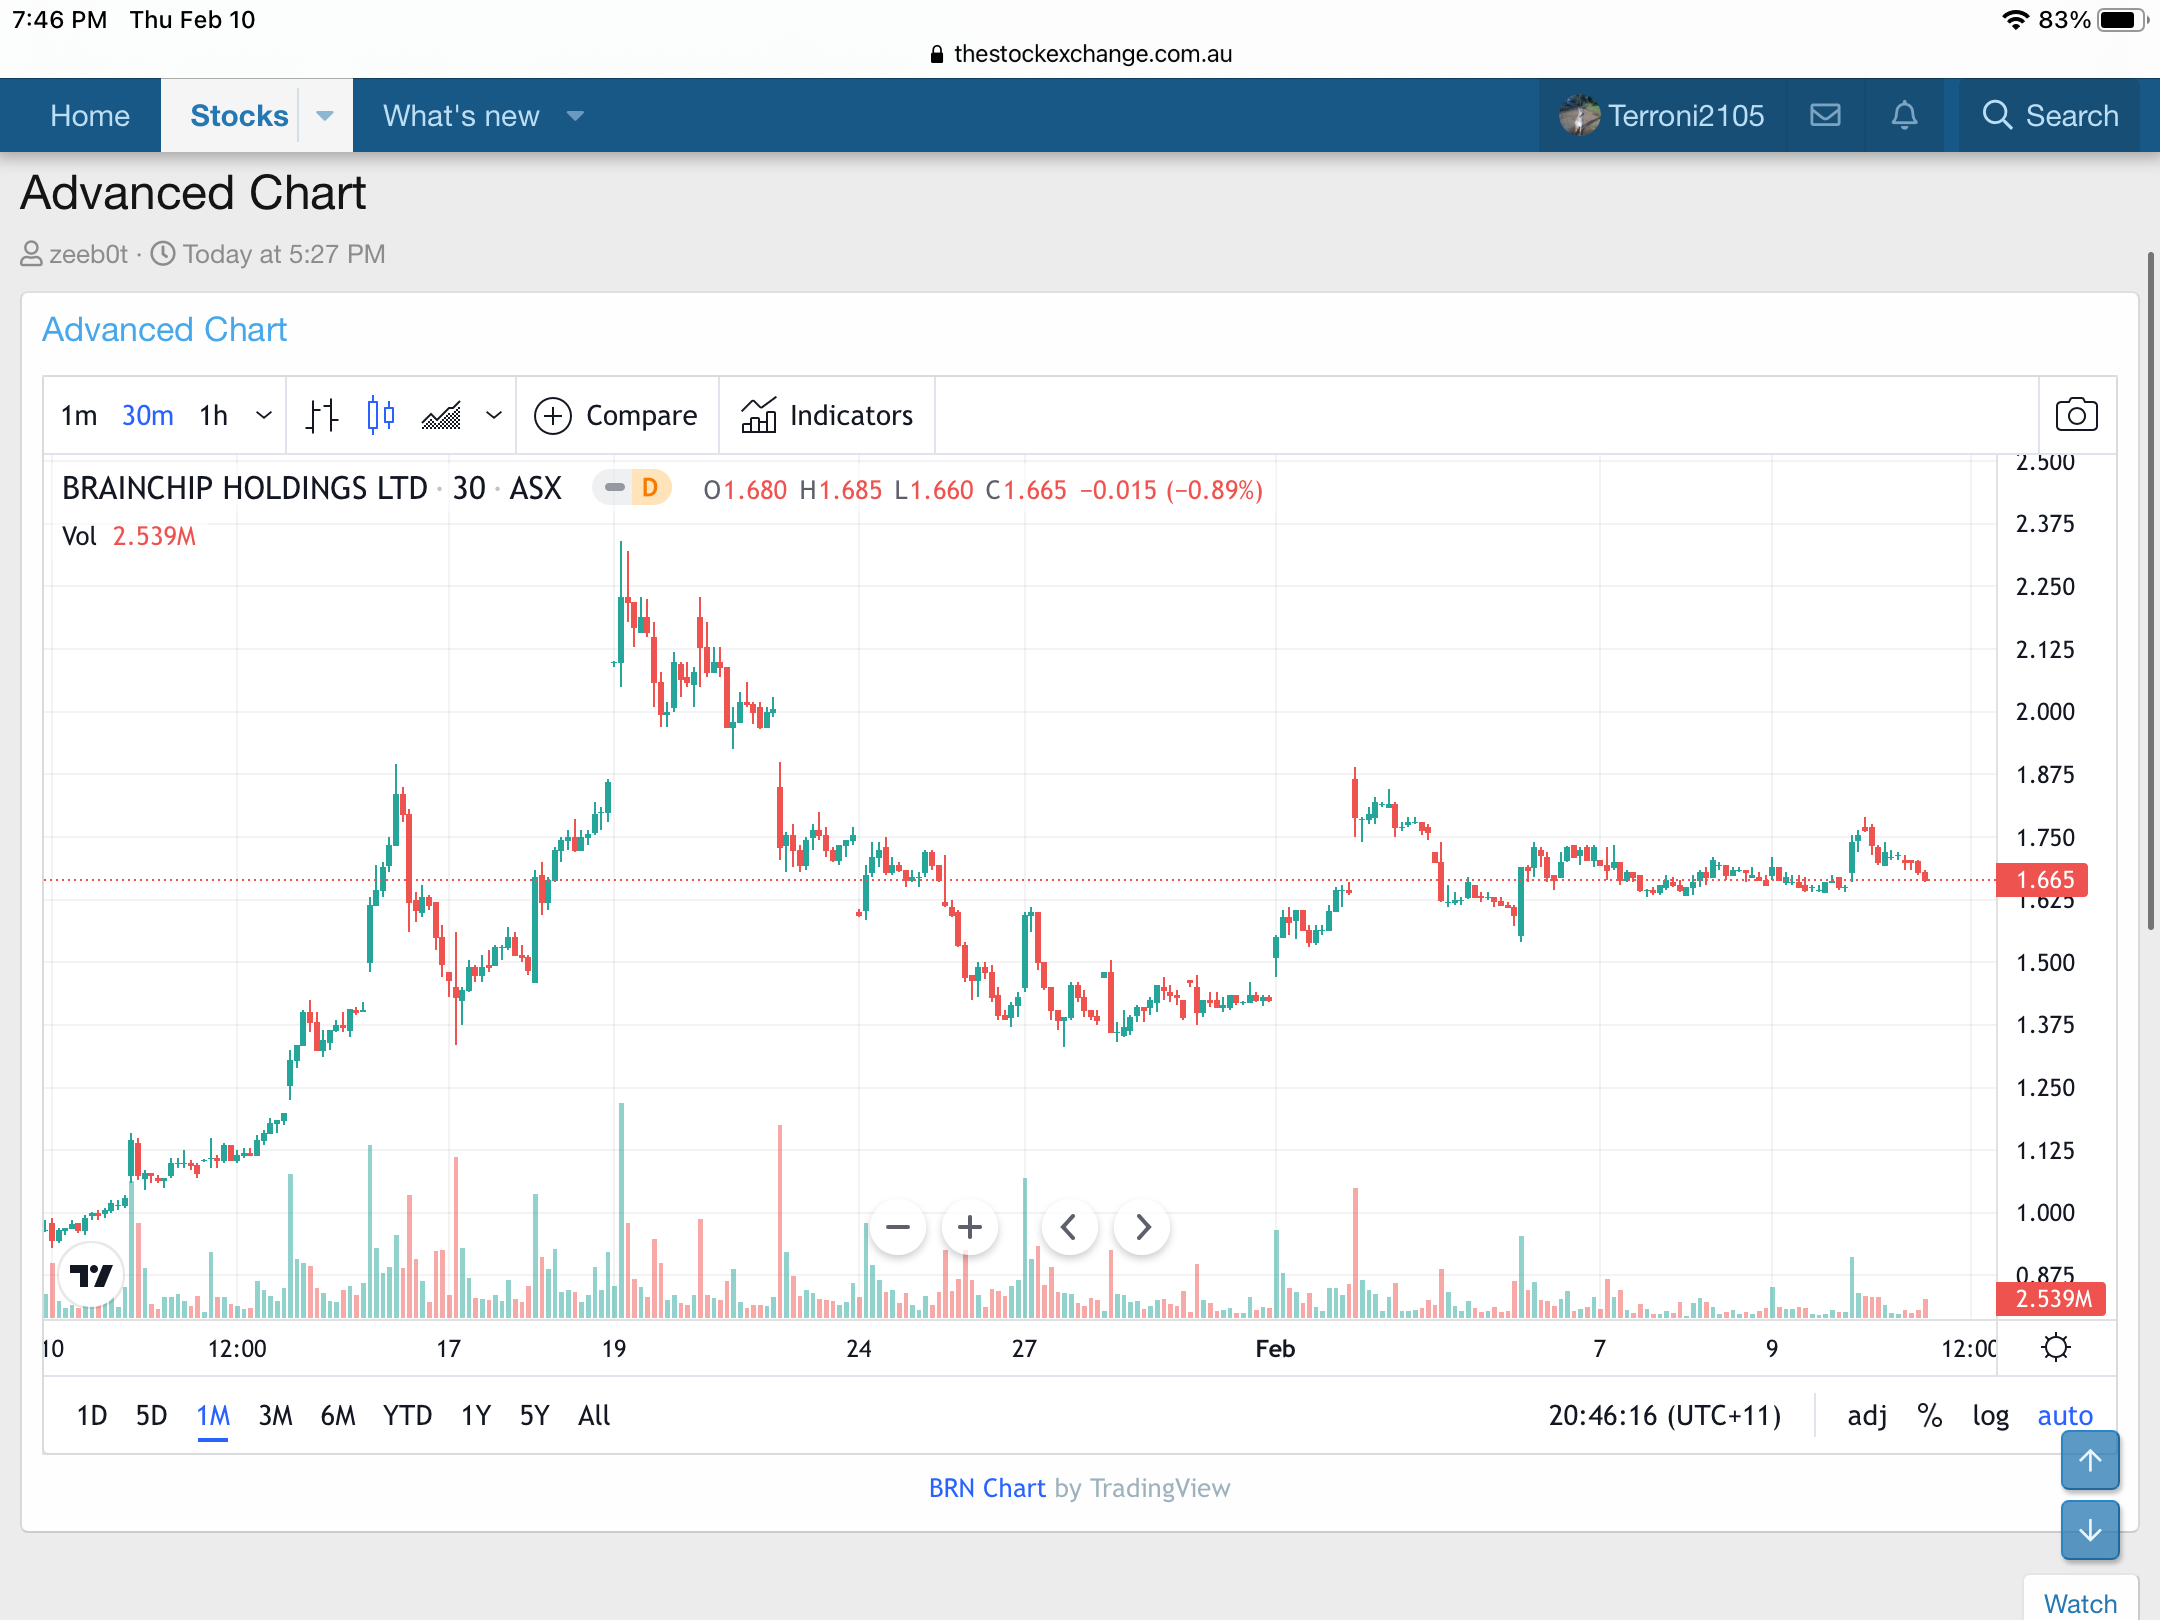Open the timezone 20:46:16 (UTC+11) selector
The height and width of the screenshot is (1620, 2160).
click(x=1665, y=1415)
